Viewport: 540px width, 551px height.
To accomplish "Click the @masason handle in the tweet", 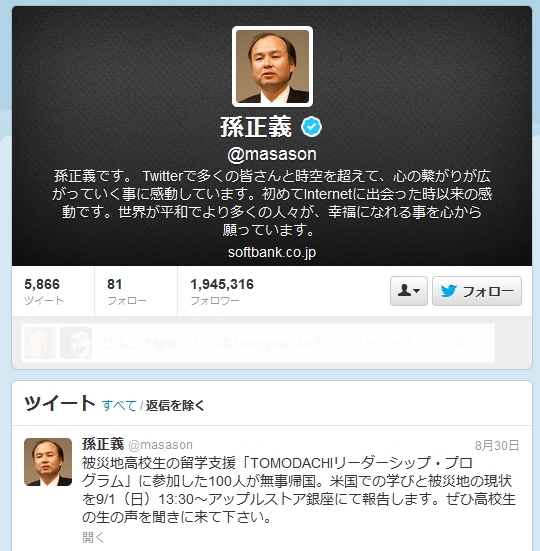I will pos(161,445).
